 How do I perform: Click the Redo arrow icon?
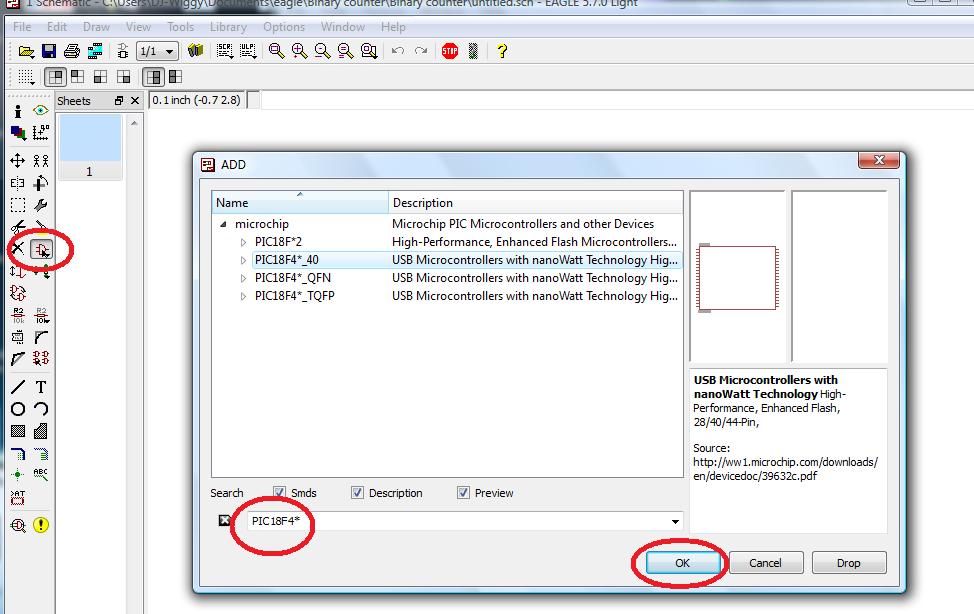point(421,51)
